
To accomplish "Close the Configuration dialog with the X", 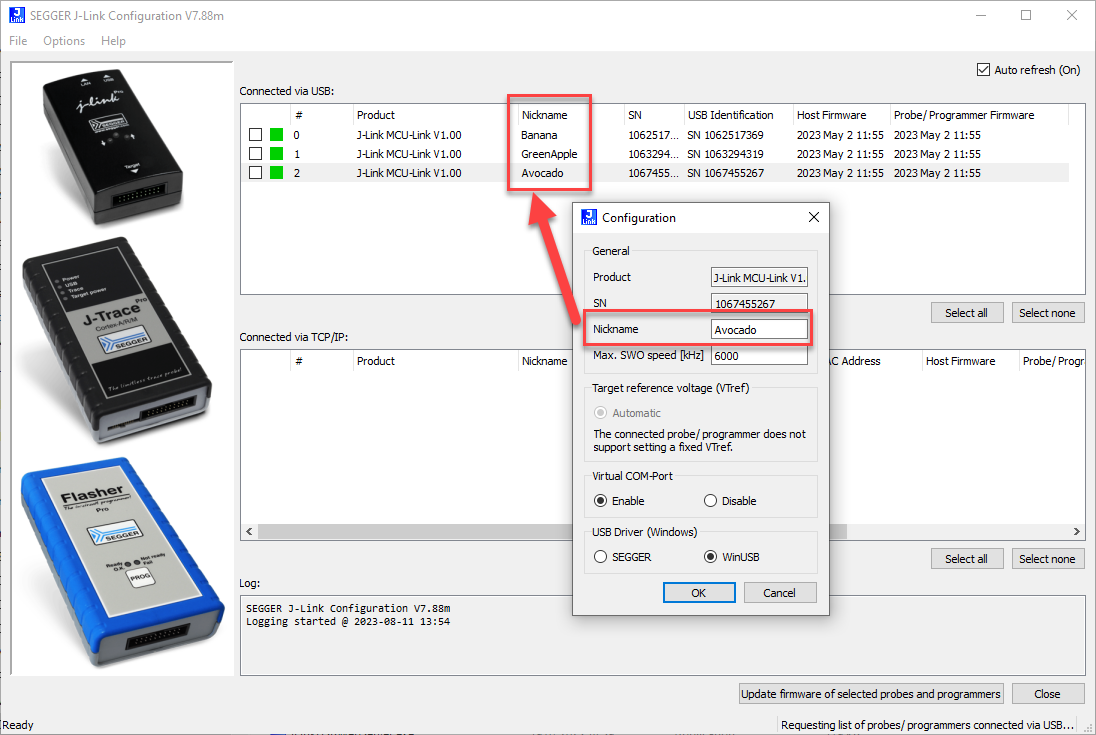I will tap(813, 217).
